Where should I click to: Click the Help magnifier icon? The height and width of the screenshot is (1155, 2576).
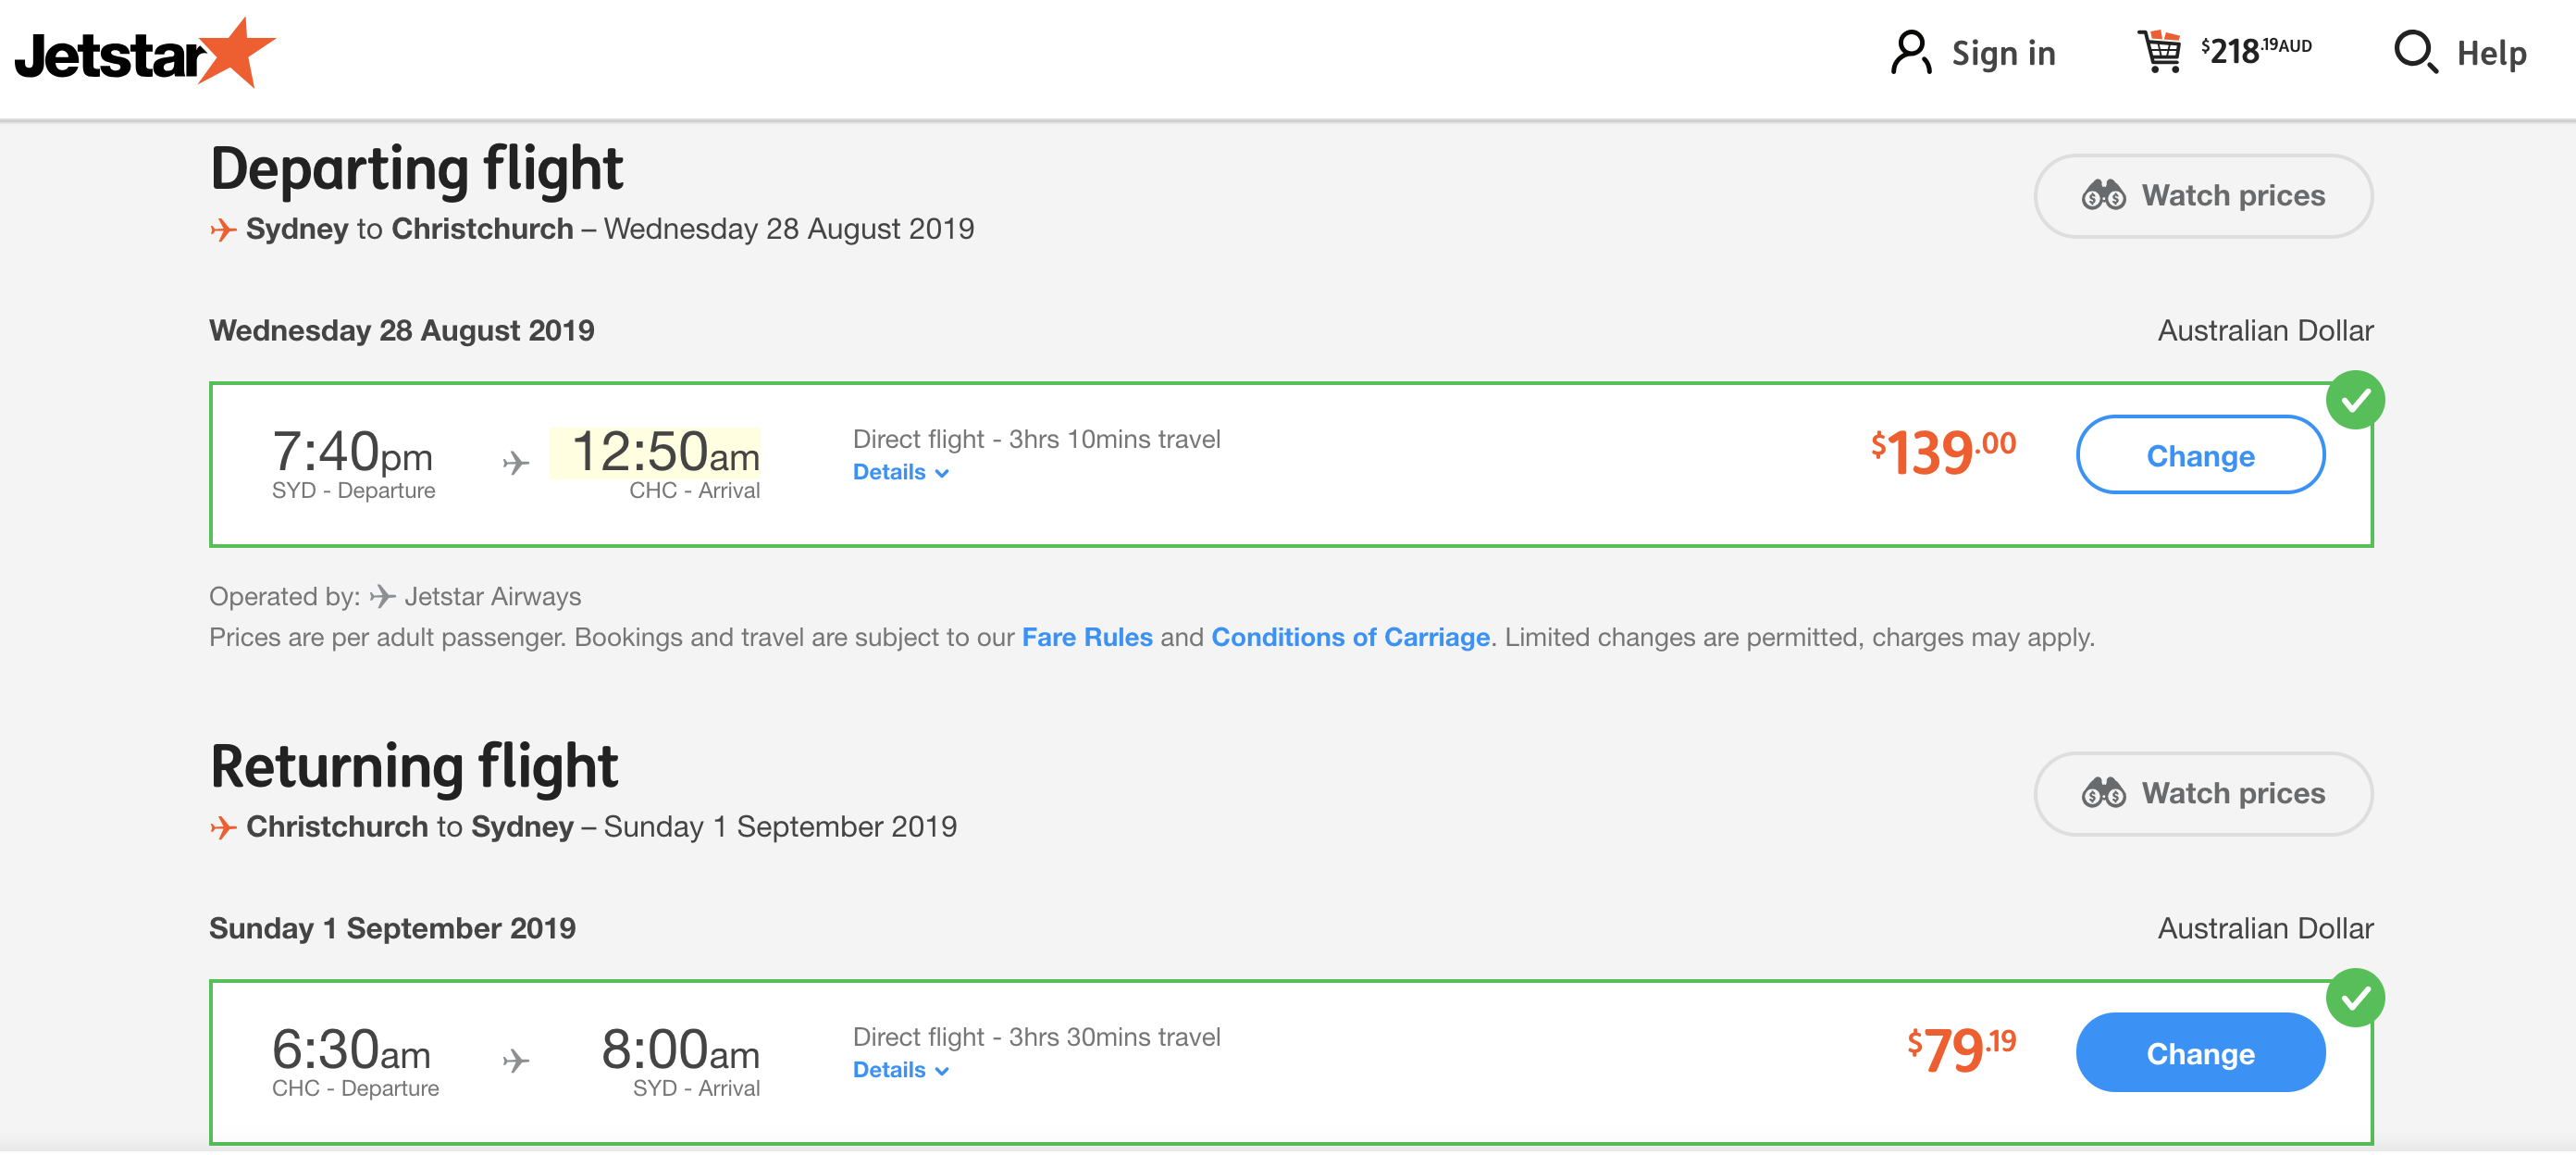tap(2416, 52)
